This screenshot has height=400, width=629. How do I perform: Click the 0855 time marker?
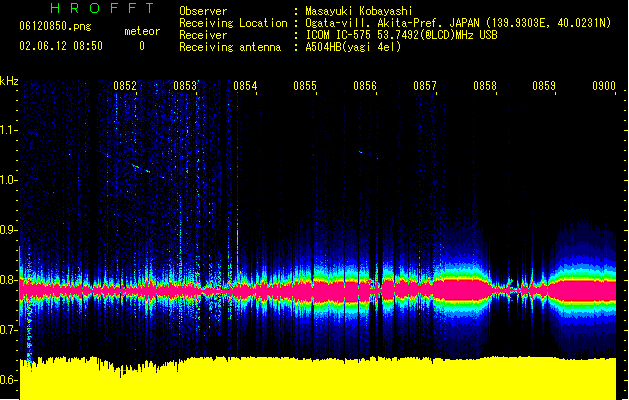305,86
